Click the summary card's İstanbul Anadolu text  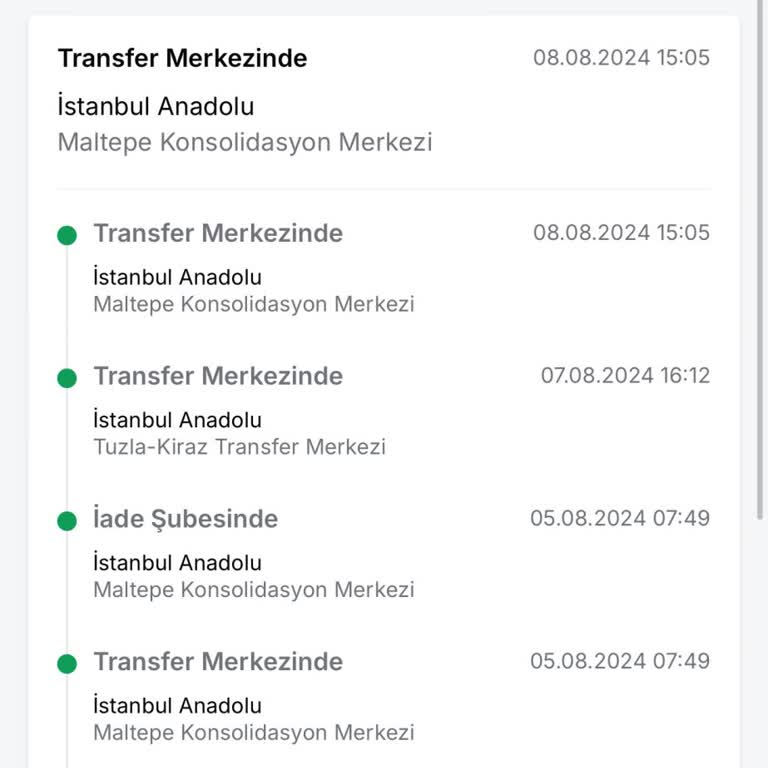click(x=156, y=106)
